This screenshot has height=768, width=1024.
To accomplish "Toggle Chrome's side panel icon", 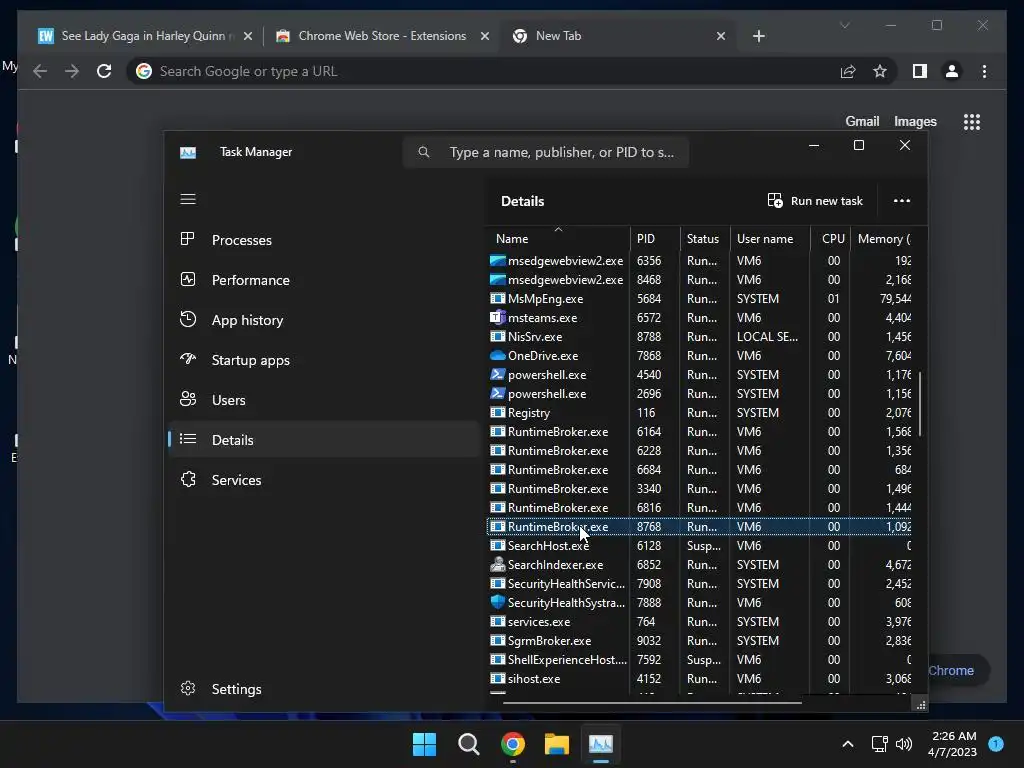I will (x=920, y=71).
